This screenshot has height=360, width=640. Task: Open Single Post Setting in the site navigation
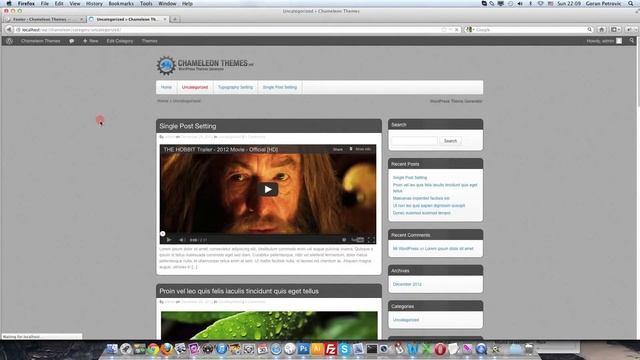(280, 87)
